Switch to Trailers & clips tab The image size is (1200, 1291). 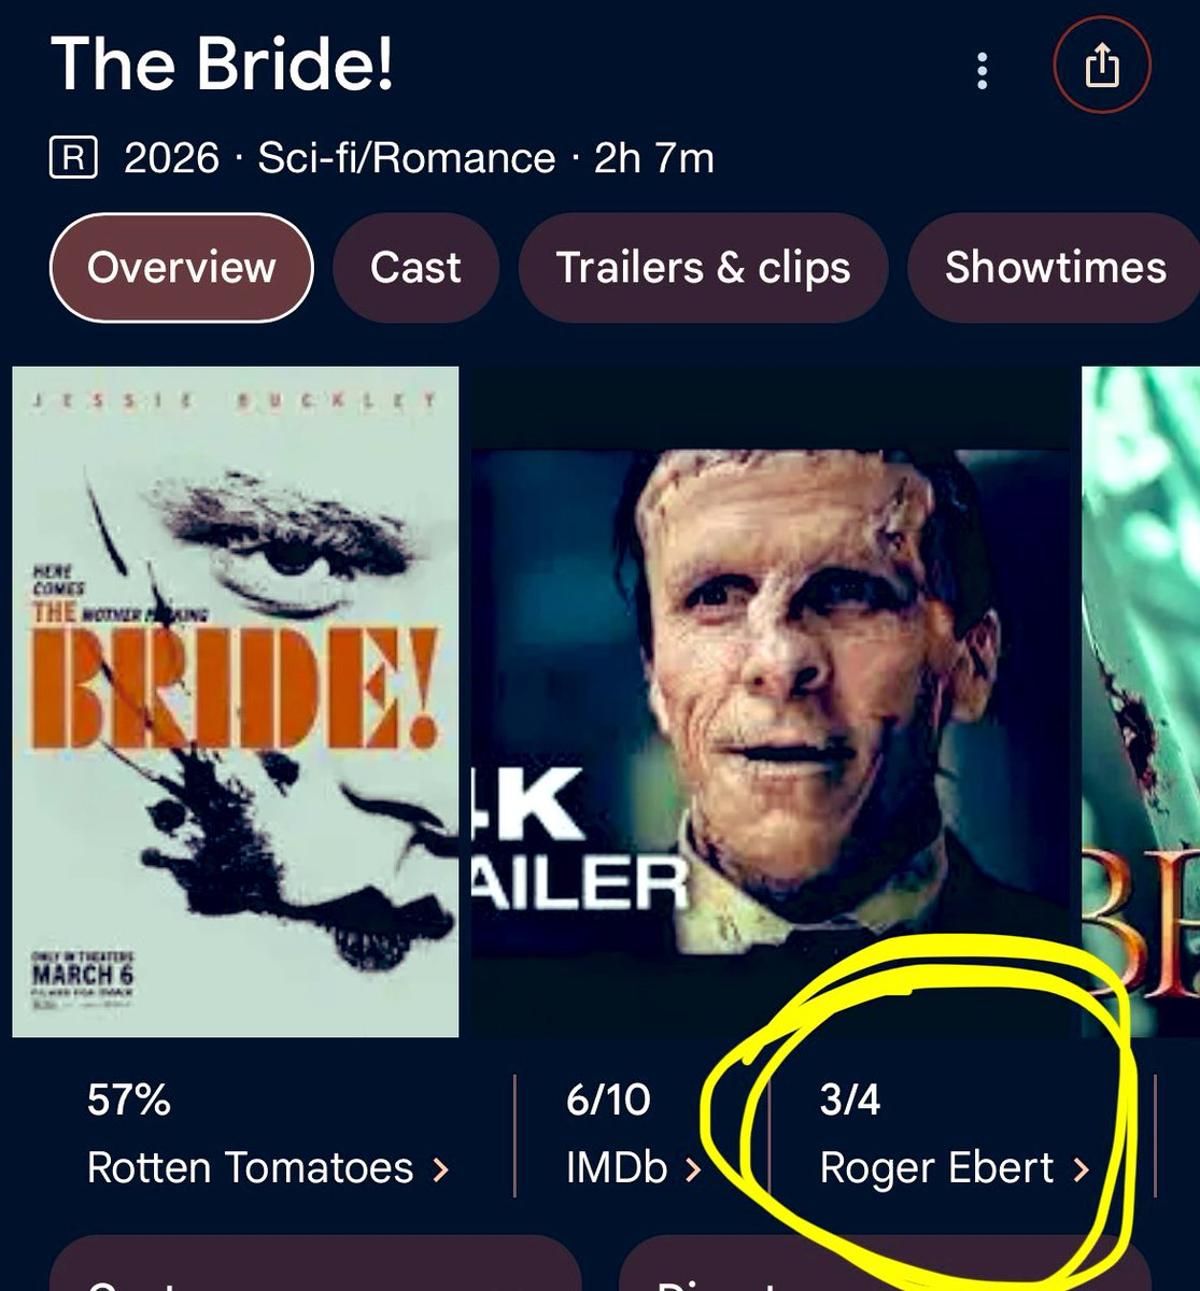click(x=703, y=268)
